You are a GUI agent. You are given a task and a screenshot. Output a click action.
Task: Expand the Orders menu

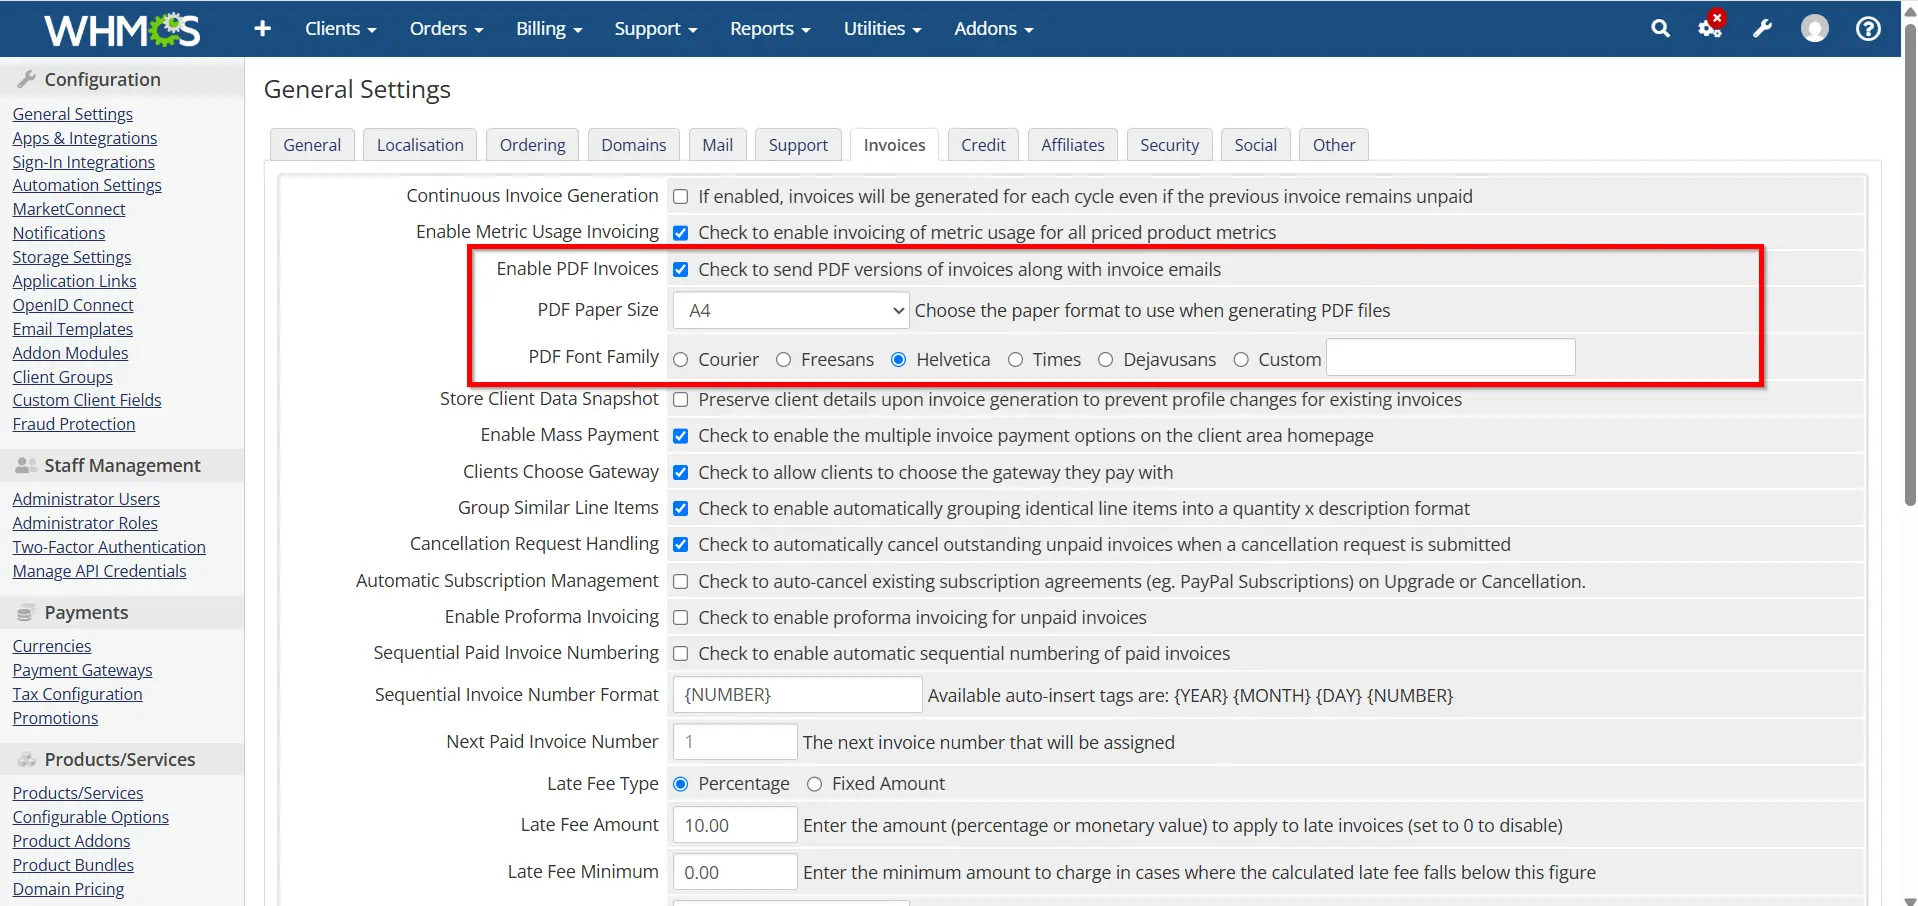[446, 29]
